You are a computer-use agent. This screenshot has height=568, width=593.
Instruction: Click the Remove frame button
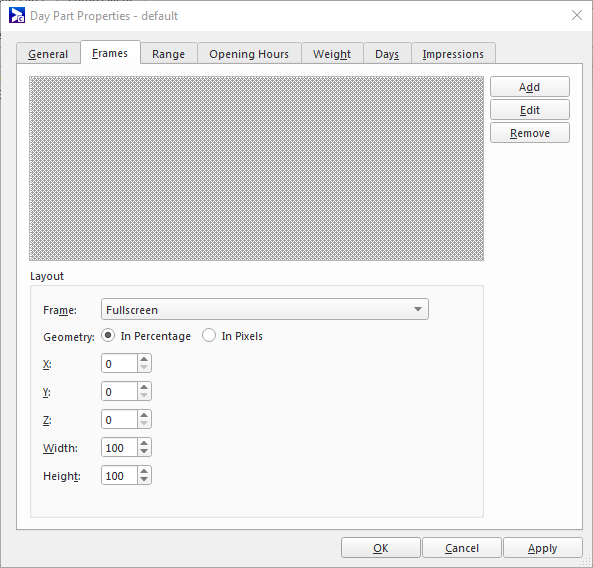(x=529, y=133)
